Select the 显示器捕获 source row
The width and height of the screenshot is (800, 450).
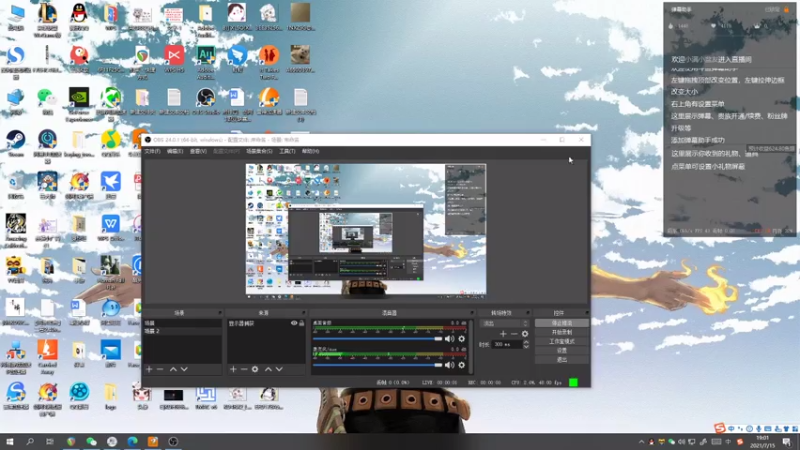pyautogui.click(x=266, y=323)
